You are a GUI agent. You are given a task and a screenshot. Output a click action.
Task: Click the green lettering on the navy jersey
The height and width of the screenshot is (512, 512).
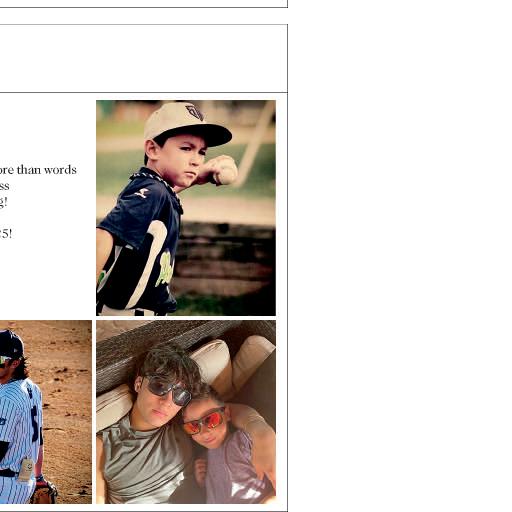164,269
